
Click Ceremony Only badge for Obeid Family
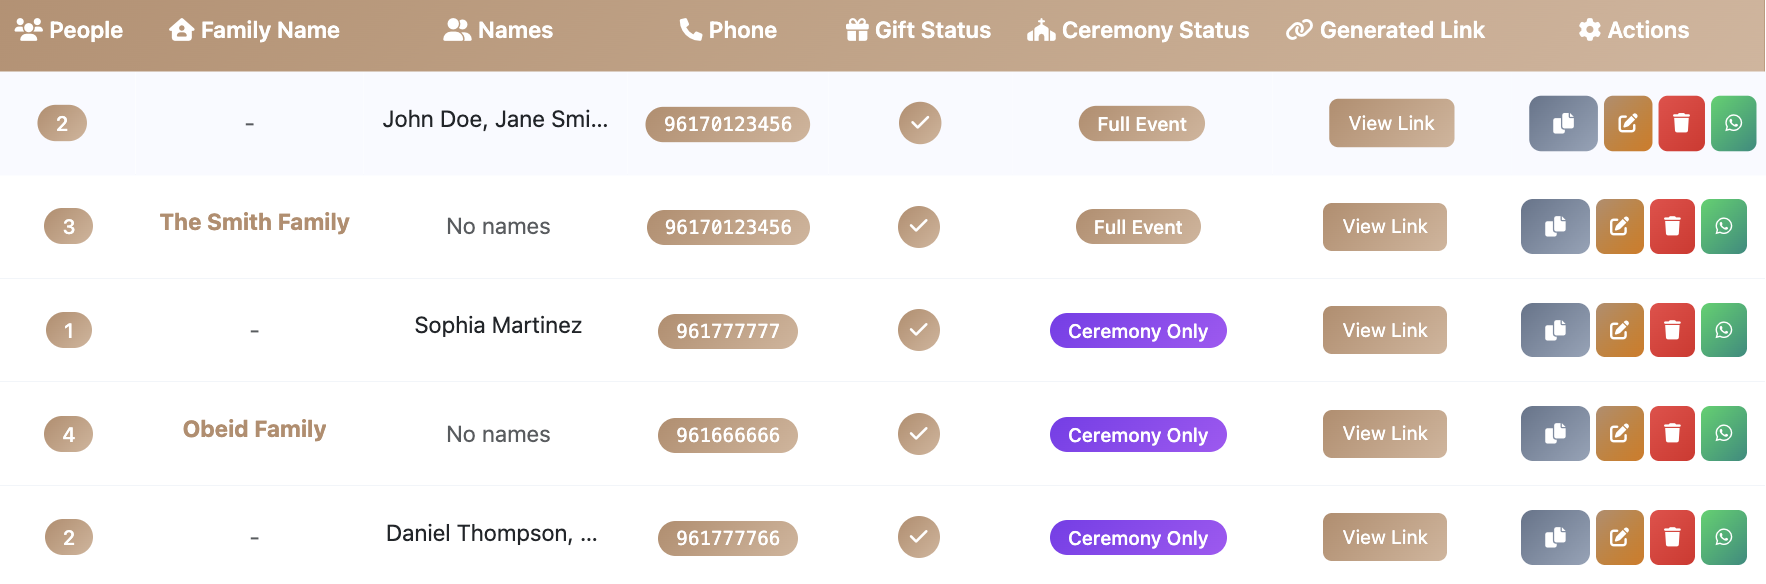click(x=1138, y=435)
